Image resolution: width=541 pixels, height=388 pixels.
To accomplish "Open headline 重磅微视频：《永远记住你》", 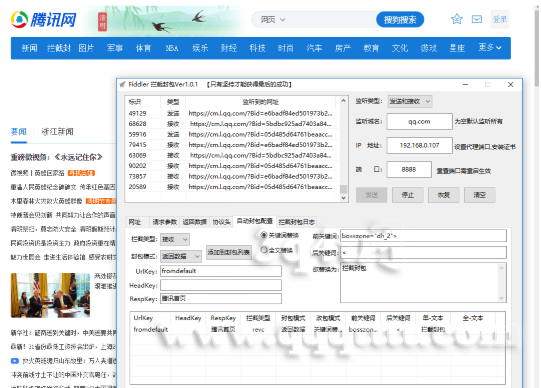I will point(56,157).
